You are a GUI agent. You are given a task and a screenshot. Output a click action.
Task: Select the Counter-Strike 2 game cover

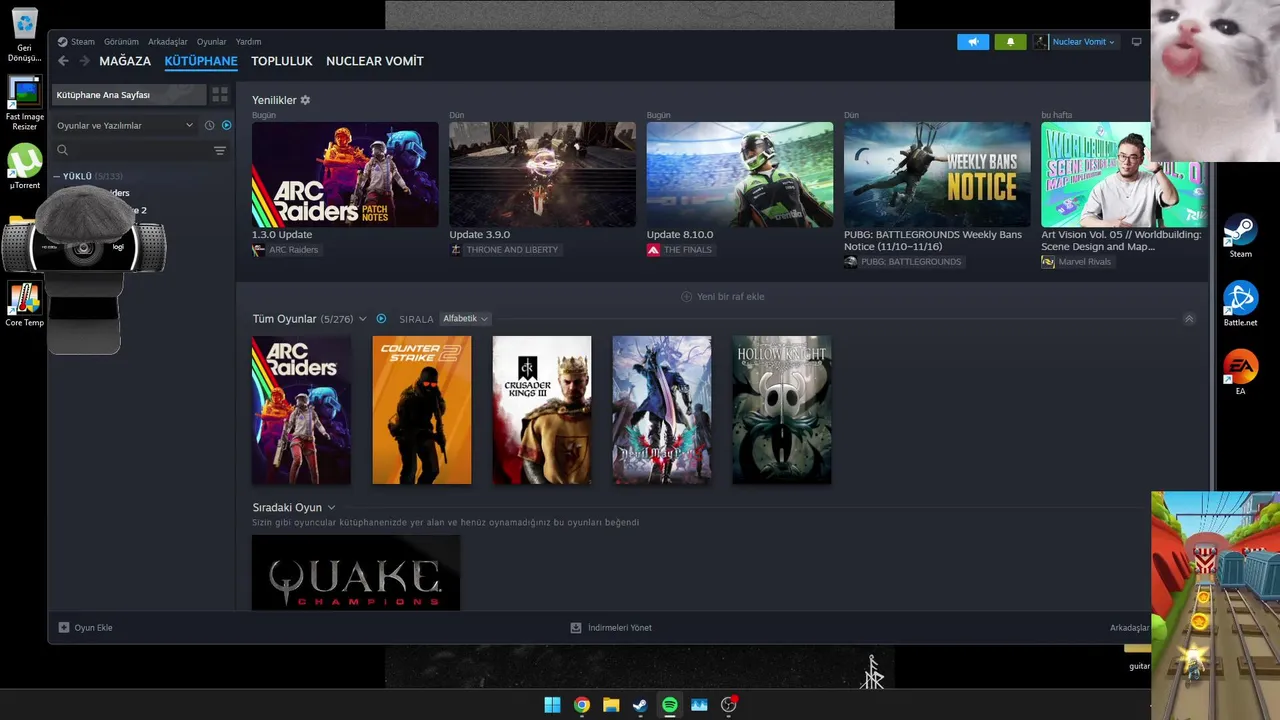coord(422,410)
